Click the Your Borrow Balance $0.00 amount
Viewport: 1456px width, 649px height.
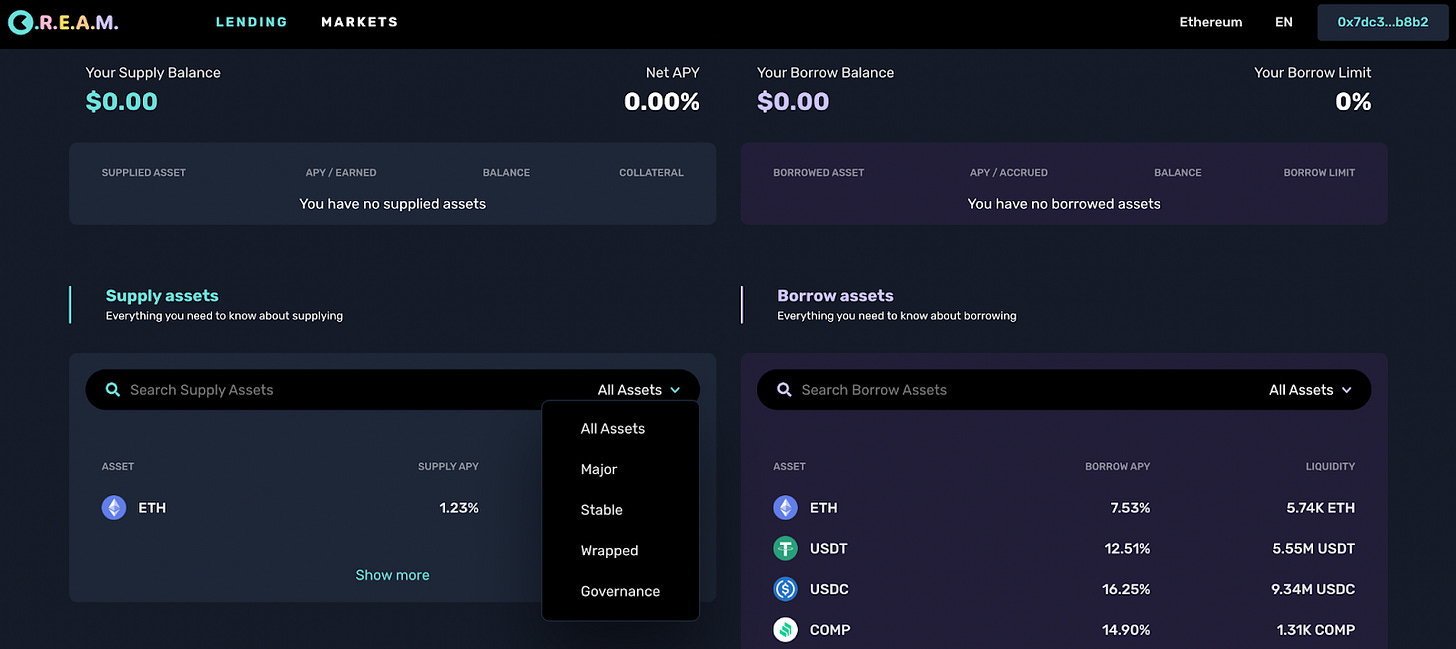tap(793, 101)
